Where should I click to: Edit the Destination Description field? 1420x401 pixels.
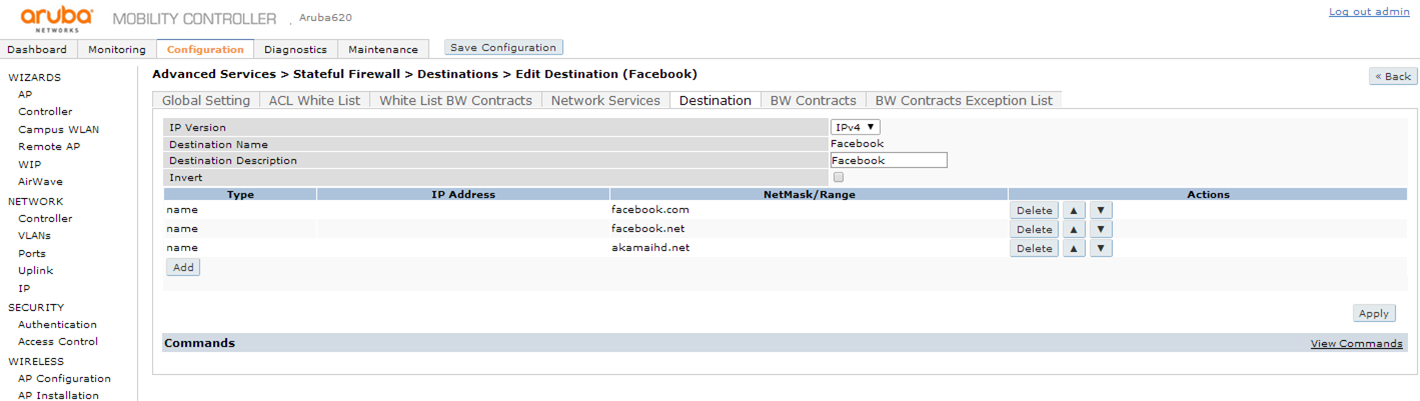(x=889, y=160)
